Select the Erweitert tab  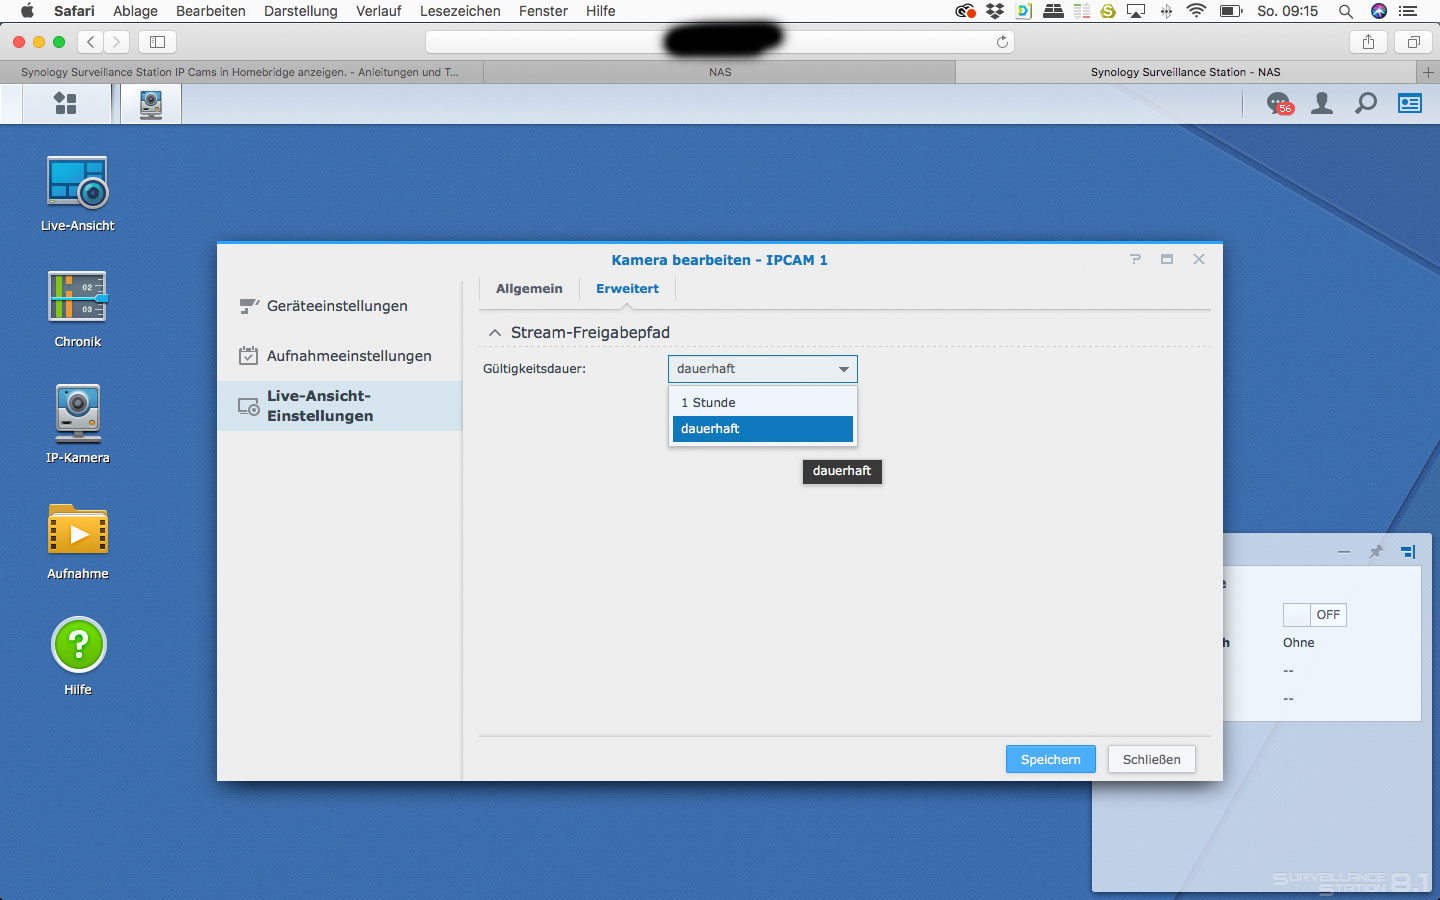[627, 289]
